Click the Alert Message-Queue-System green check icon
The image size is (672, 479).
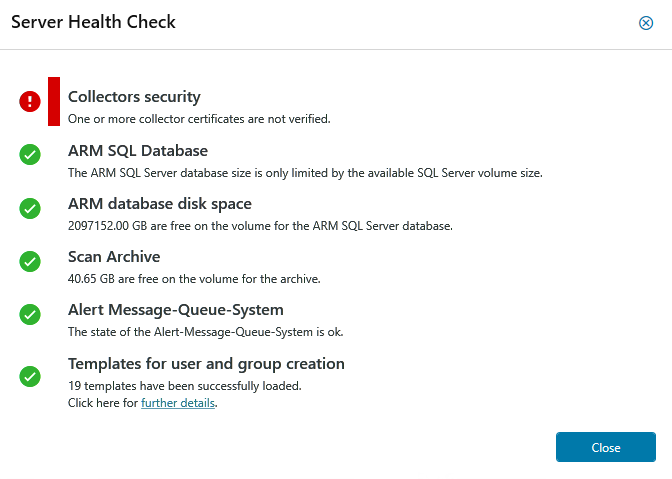coord(30,314)
